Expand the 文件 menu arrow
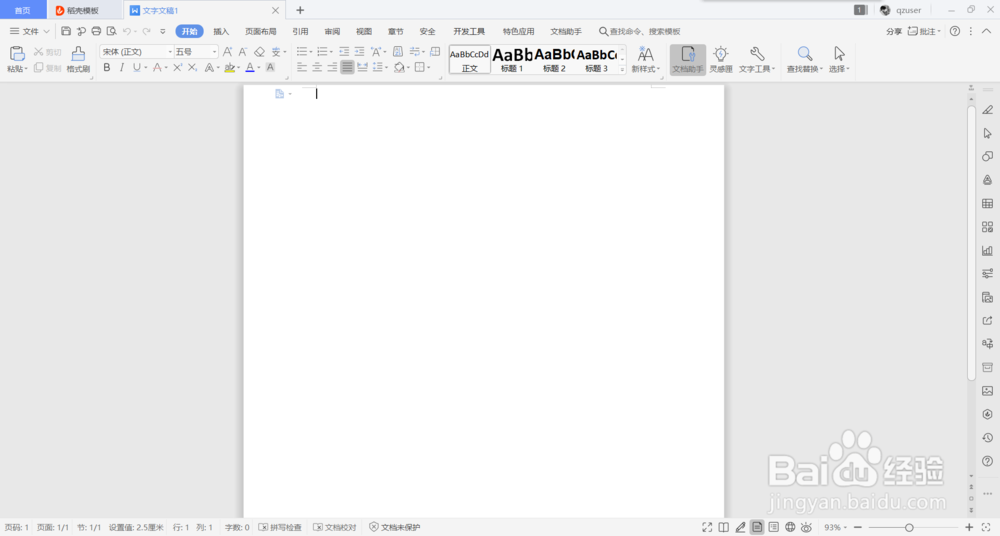 [x=47, y=31]
